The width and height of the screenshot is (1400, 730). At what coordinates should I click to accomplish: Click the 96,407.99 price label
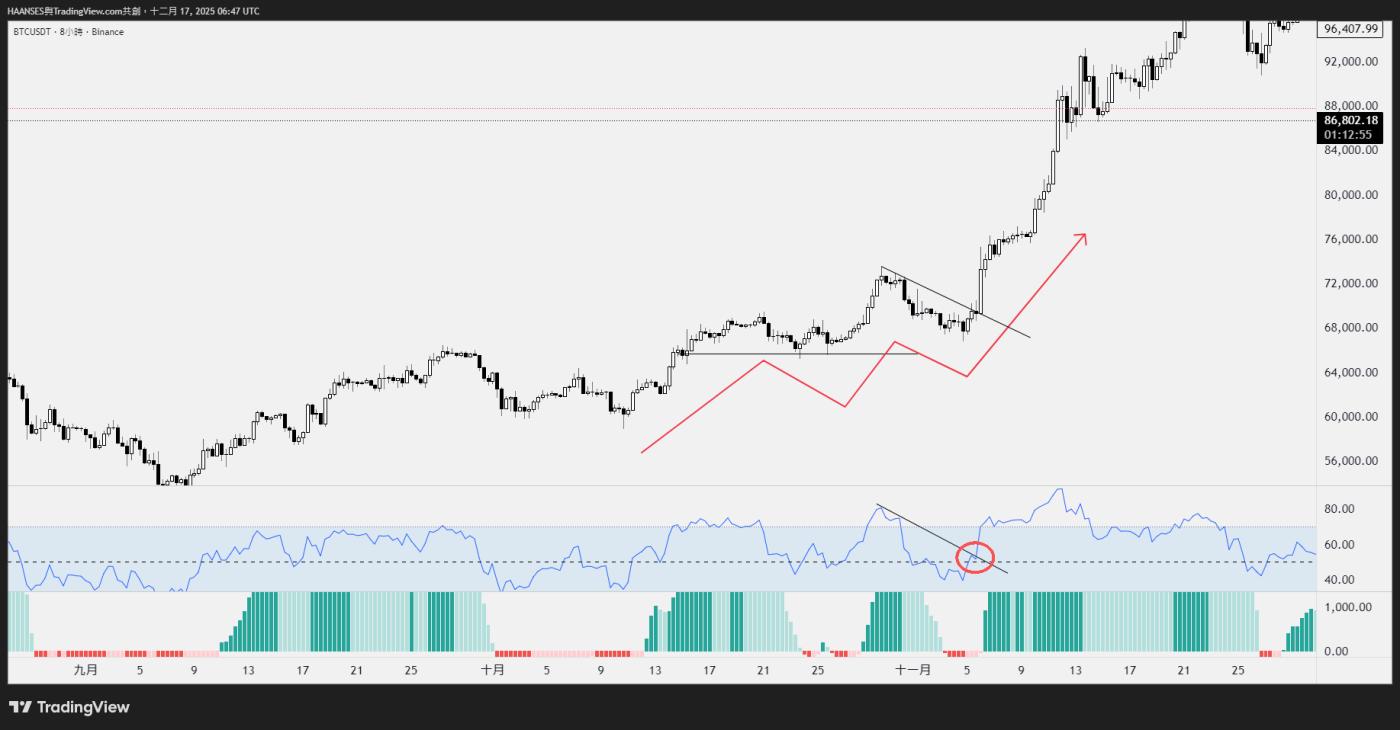pos(1351,29)
